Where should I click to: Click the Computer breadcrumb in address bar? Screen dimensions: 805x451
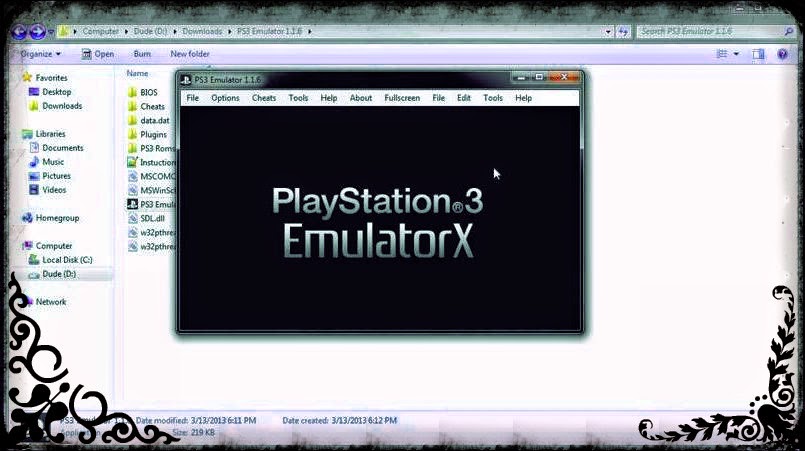tap(100, 31)
